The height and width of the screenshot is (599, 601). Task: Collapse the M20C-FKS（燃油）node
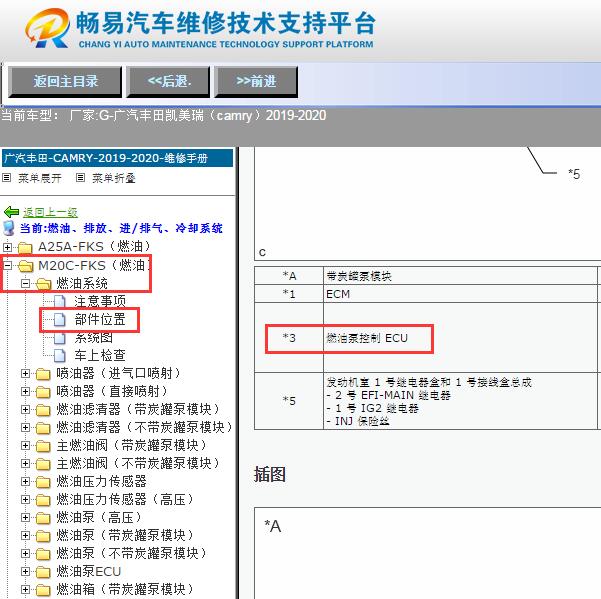[x=7, y=265]
